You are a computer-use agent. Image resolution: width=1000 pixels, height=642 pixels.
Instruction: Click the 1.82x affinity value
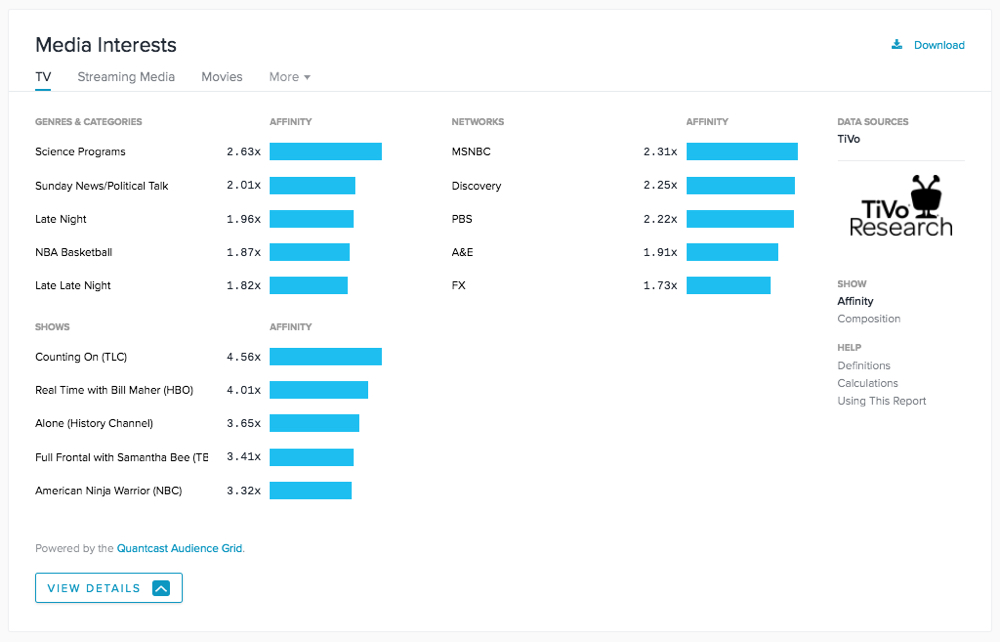tap(244, 286)
